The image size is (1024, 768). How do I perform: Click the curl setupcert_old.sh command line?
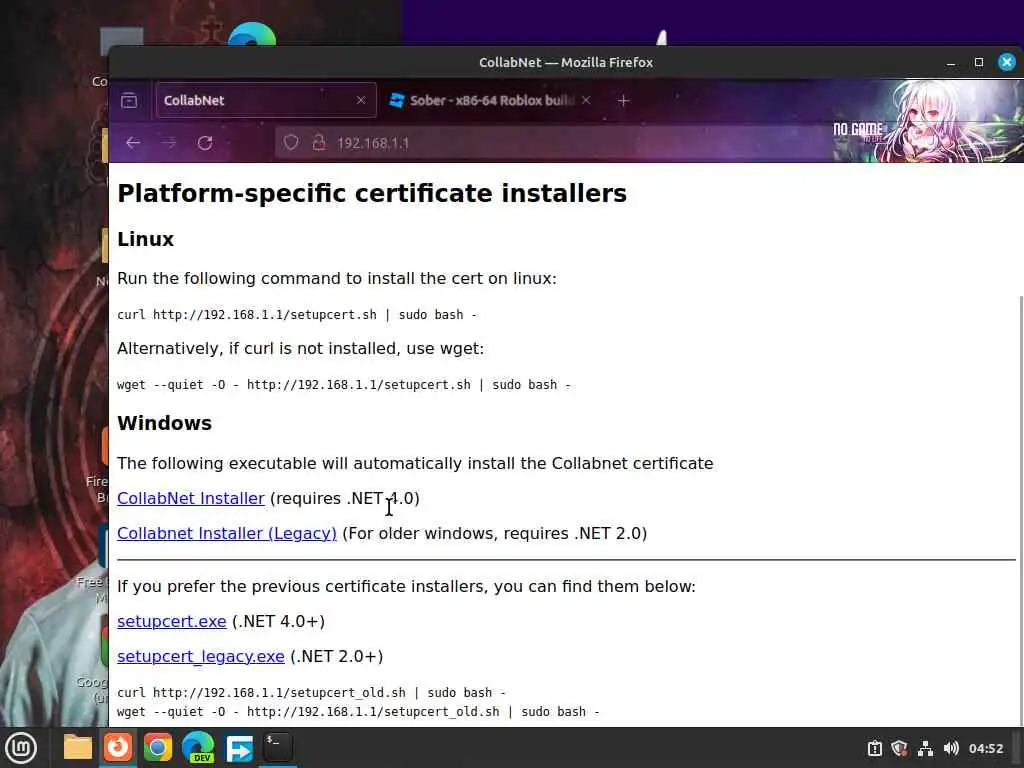click(x=312, y=692)
